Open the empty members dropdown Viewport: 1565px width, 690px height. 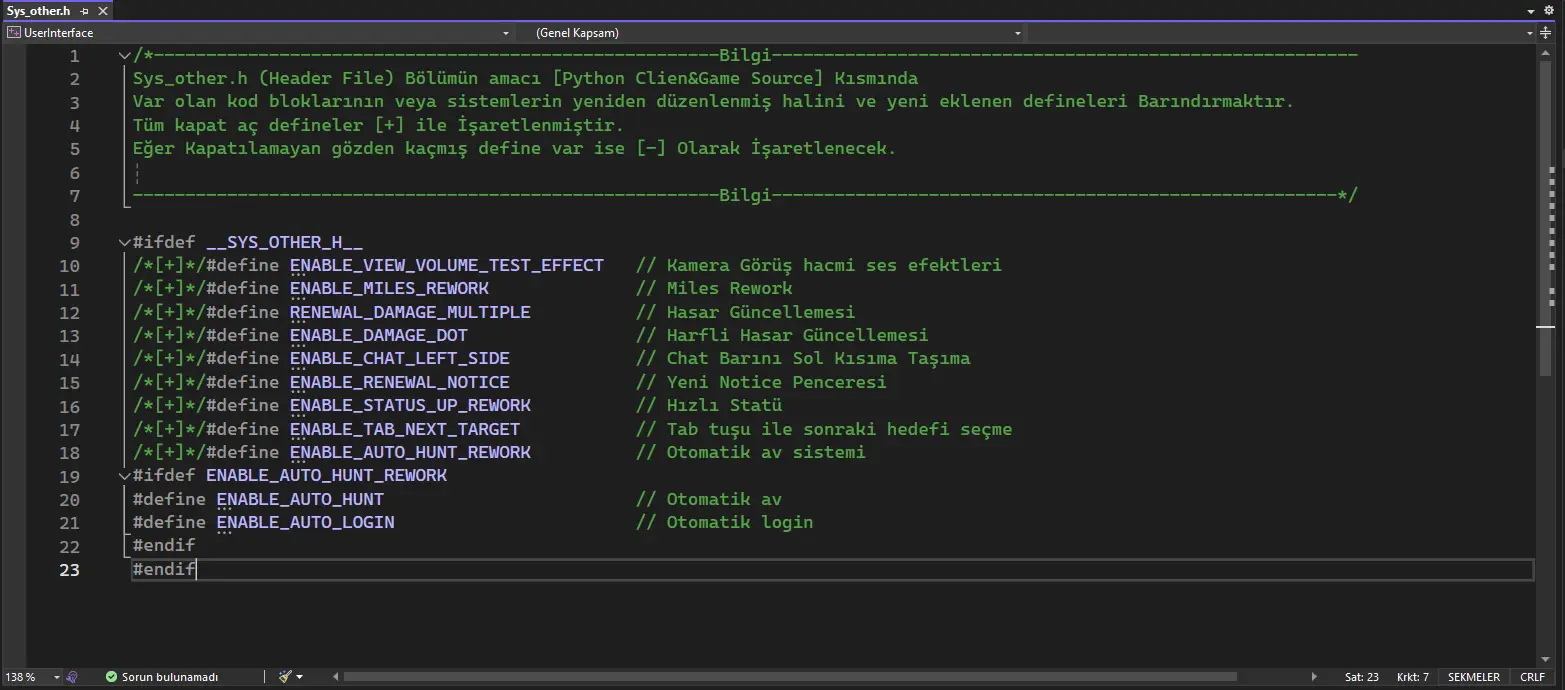click(x=1282, y=33)
